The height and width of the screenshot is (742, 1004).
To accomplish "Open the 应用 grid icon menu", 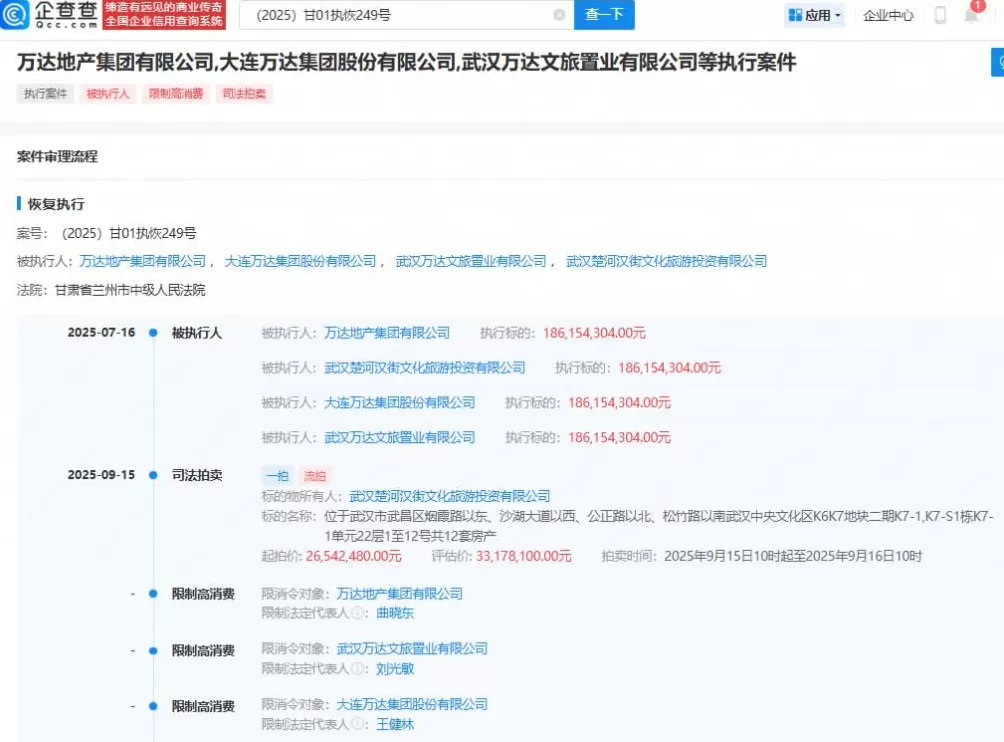I will (814, 15).
